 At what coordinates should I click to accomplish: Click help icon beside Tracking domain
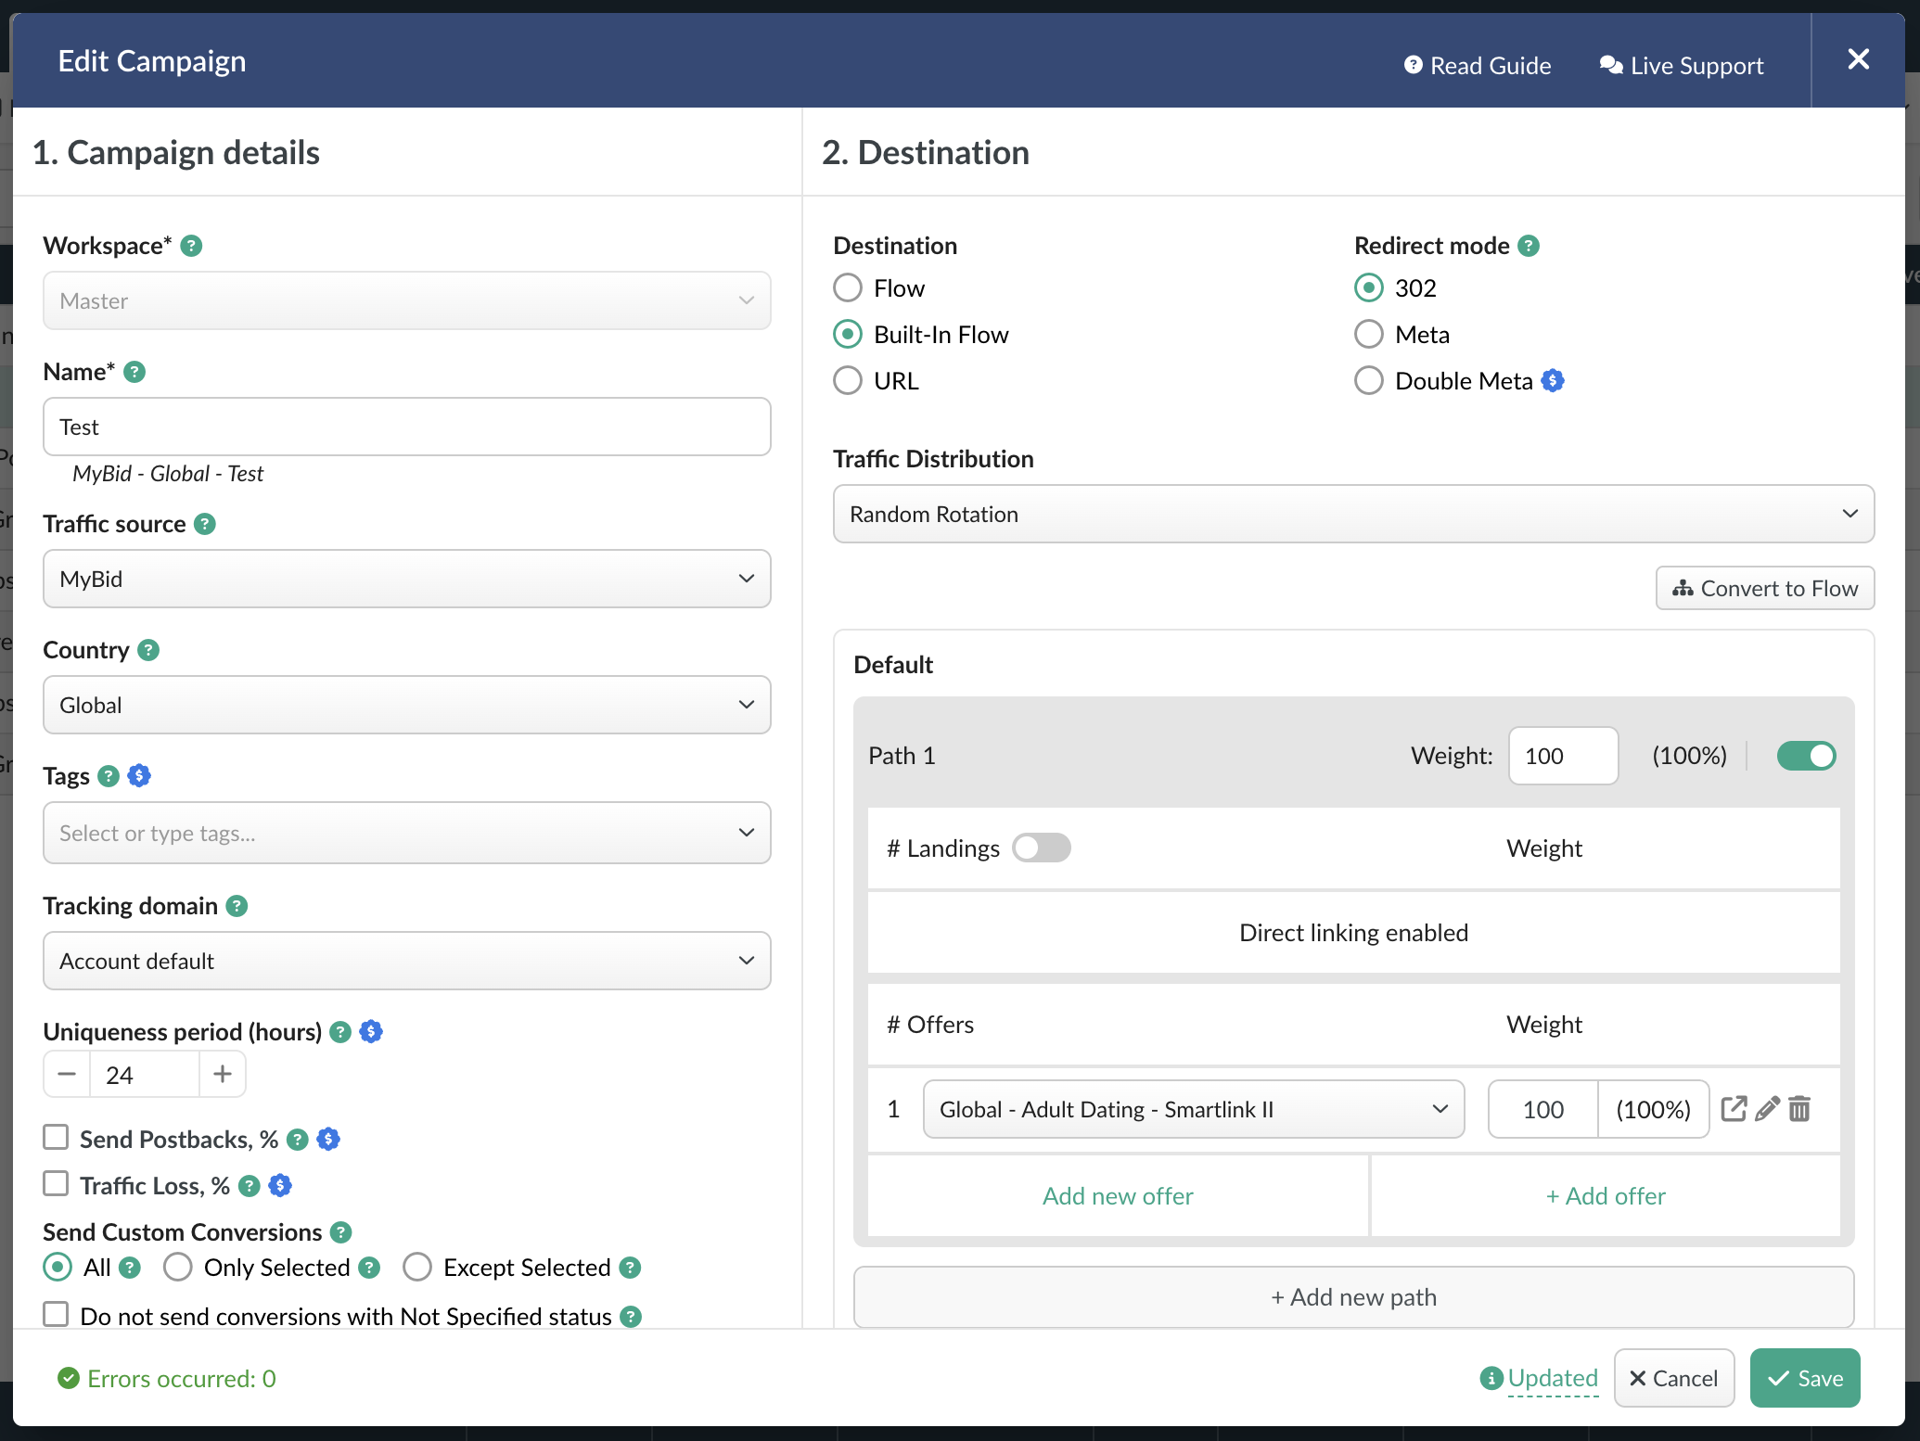point(237,906)
